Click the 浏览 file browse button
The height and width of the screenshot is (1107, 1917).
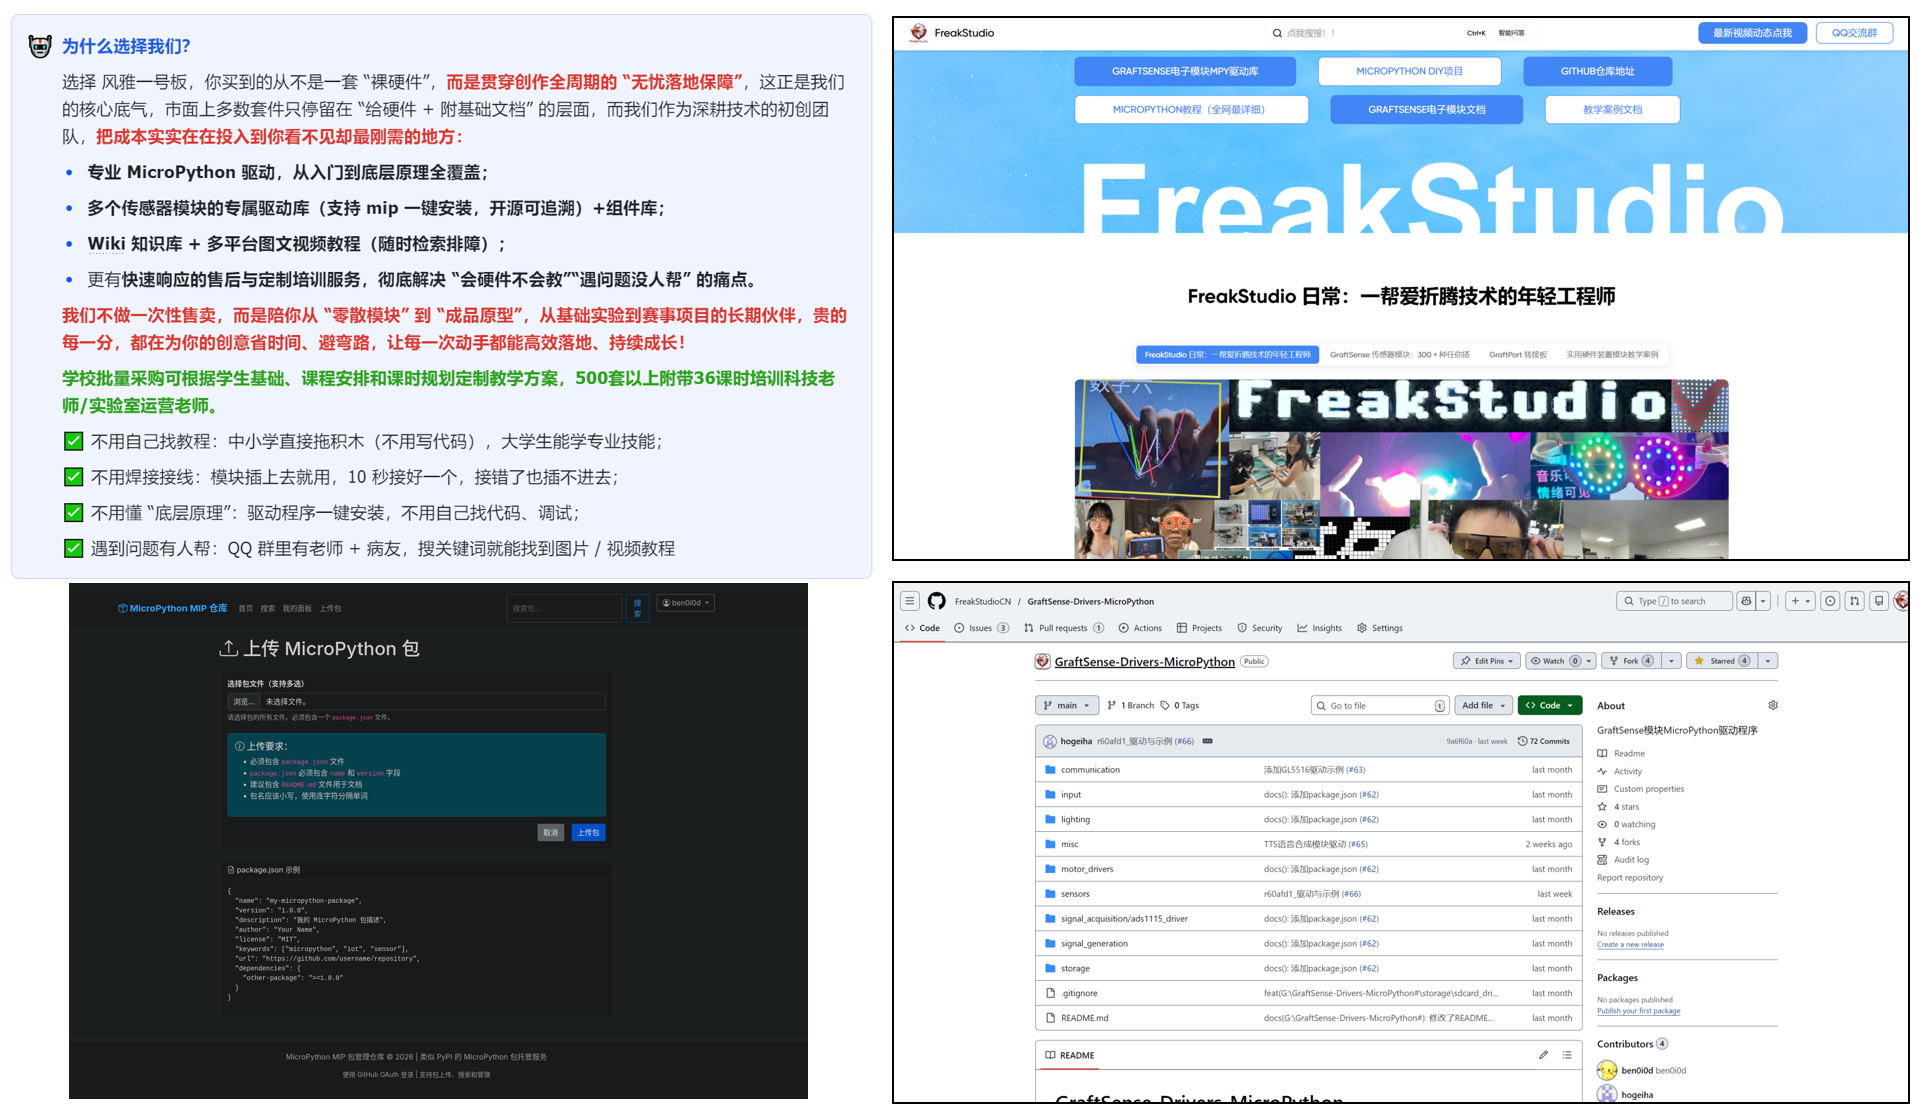244,702
